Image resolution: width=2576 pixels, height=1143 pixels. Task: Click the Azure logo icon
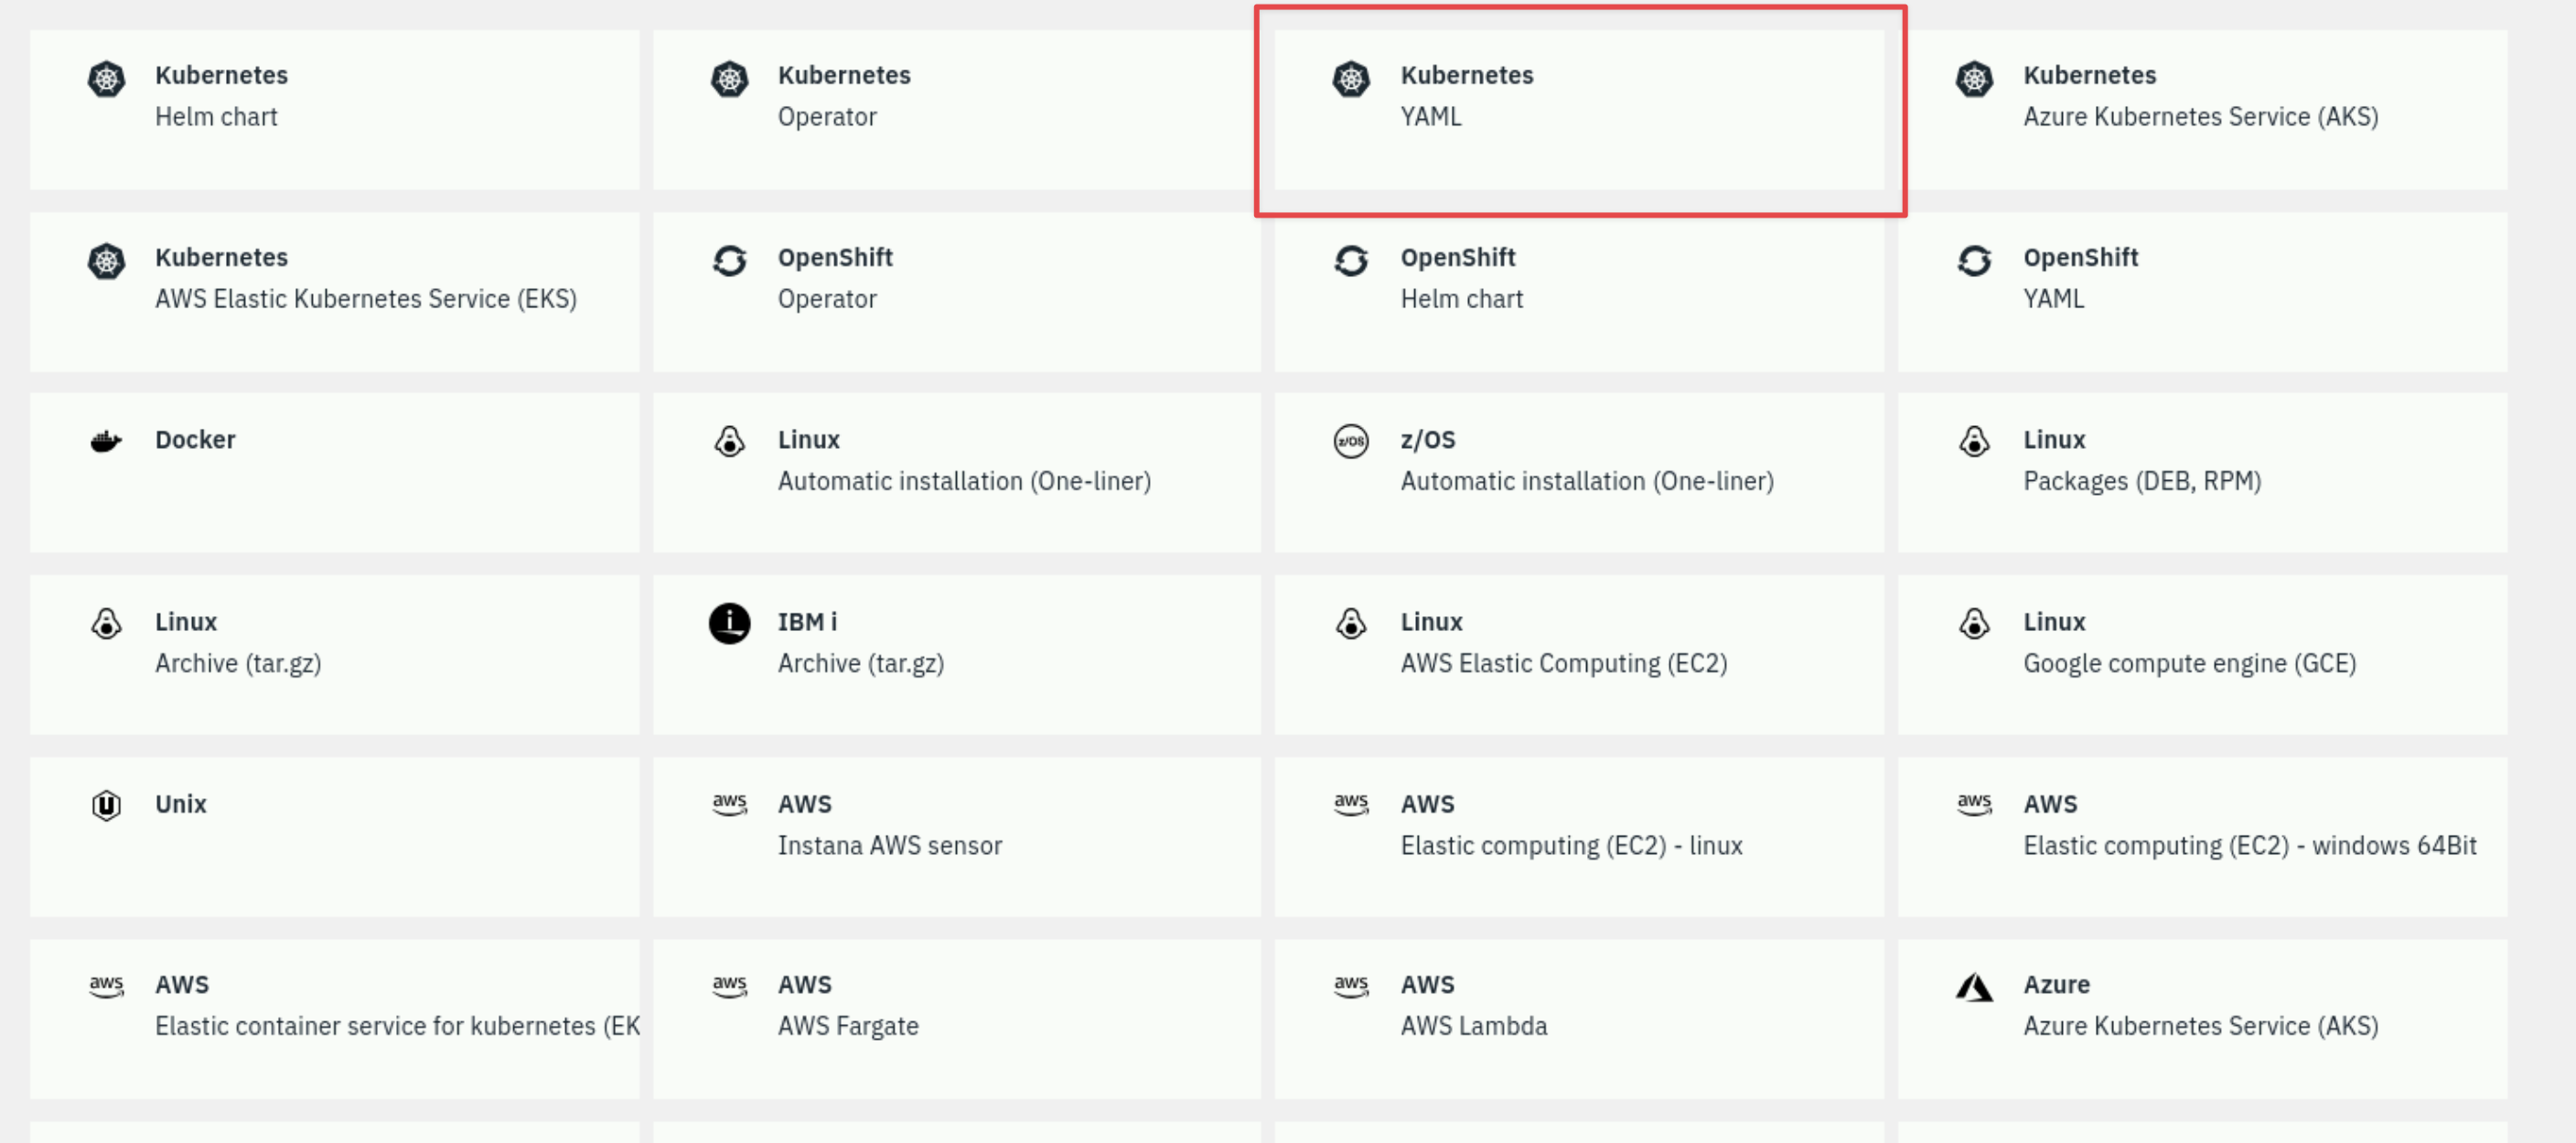(1973, 987)
